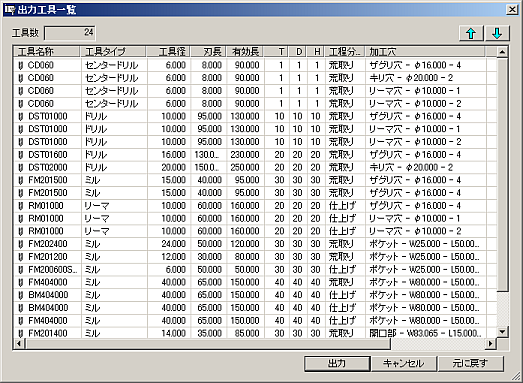This screenshot has height=383, width=523.
Task: Move selected tool up with cyan up arrow
Action: point(471,33)
